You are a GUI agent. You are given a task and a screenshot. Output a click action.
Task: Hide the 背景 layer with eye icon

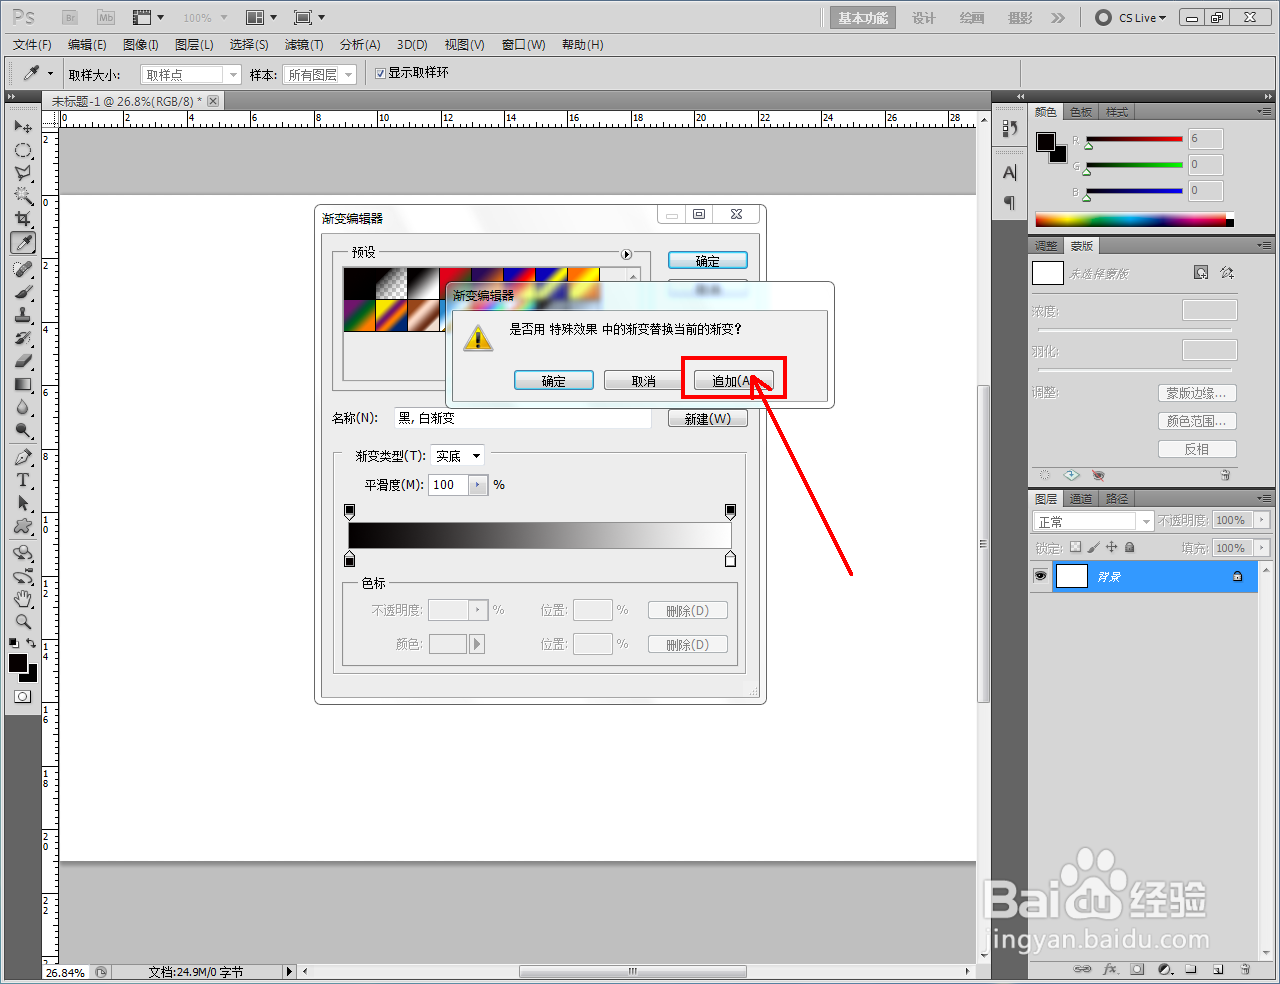[1040, 576]
